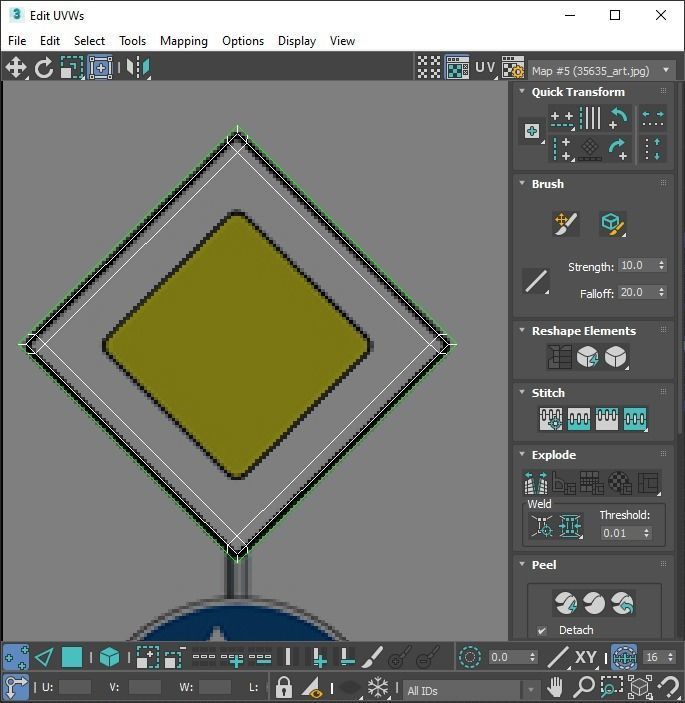Click Linear Align vertical bars icon
This screenshot has width=685, height=703.
pyautogui.click(x=590, y=118)
